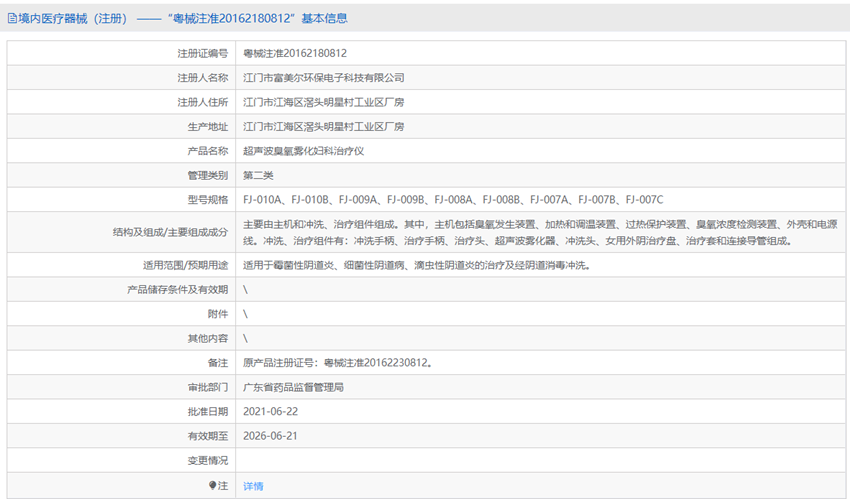Click management category value 第二类
This screenshot has height=499, width=850.
[258, 175]
